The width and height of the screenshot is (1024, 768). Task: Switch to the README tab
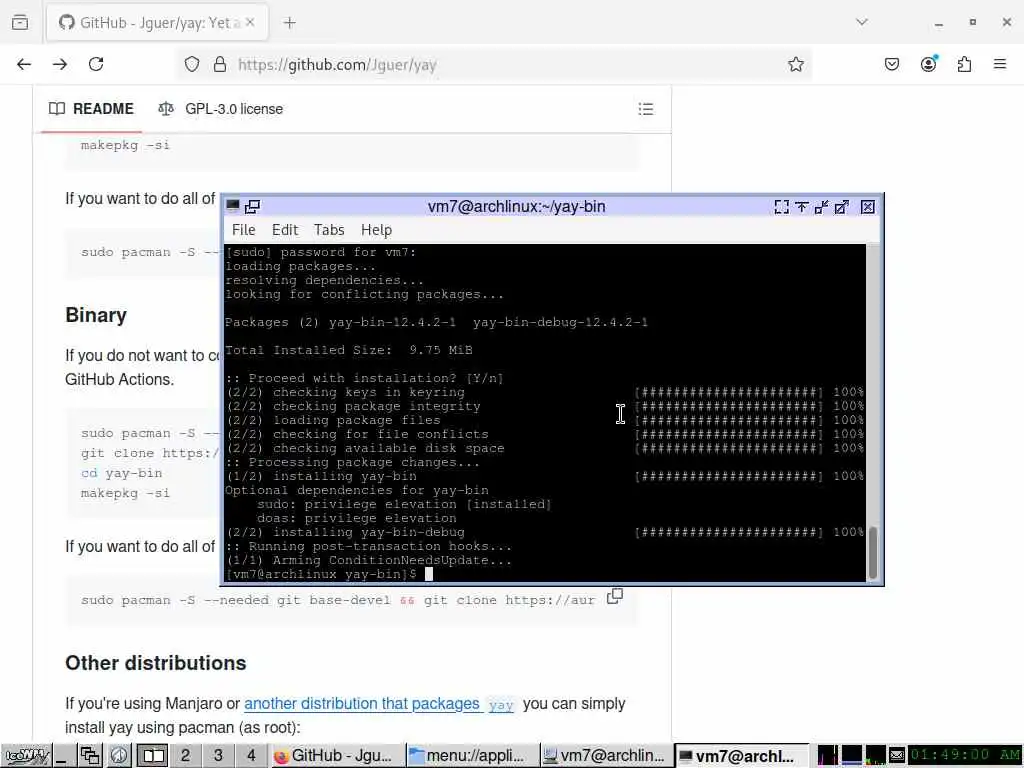pos(91,109)
